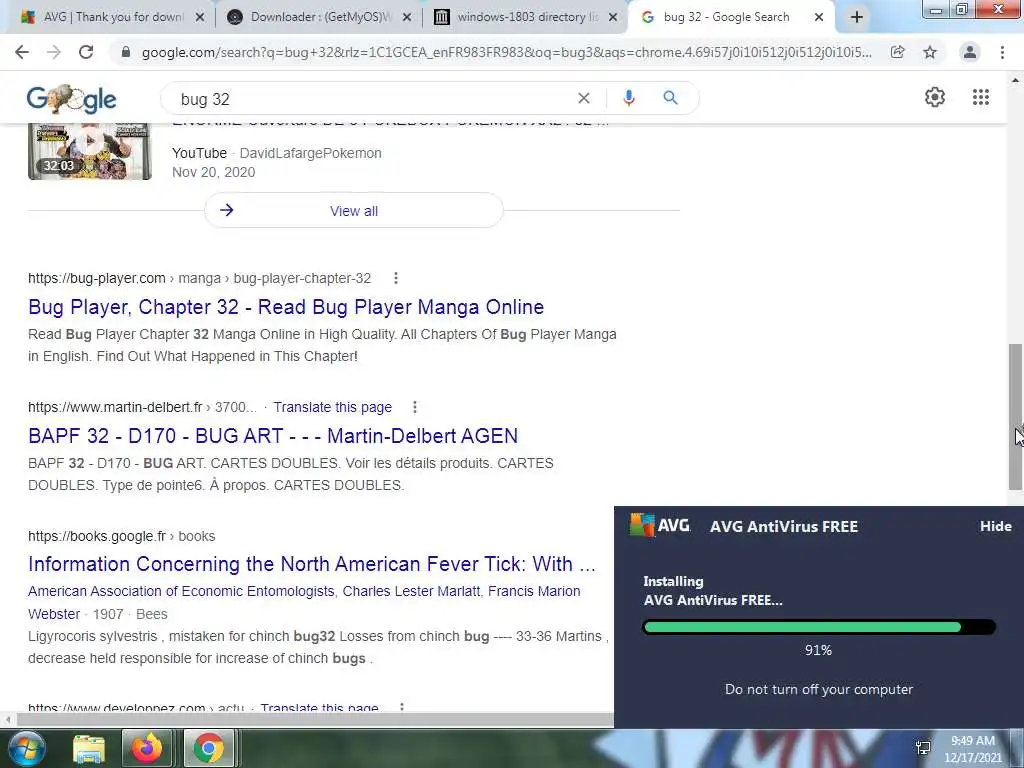Go forward to the next page

pos(54,52)
